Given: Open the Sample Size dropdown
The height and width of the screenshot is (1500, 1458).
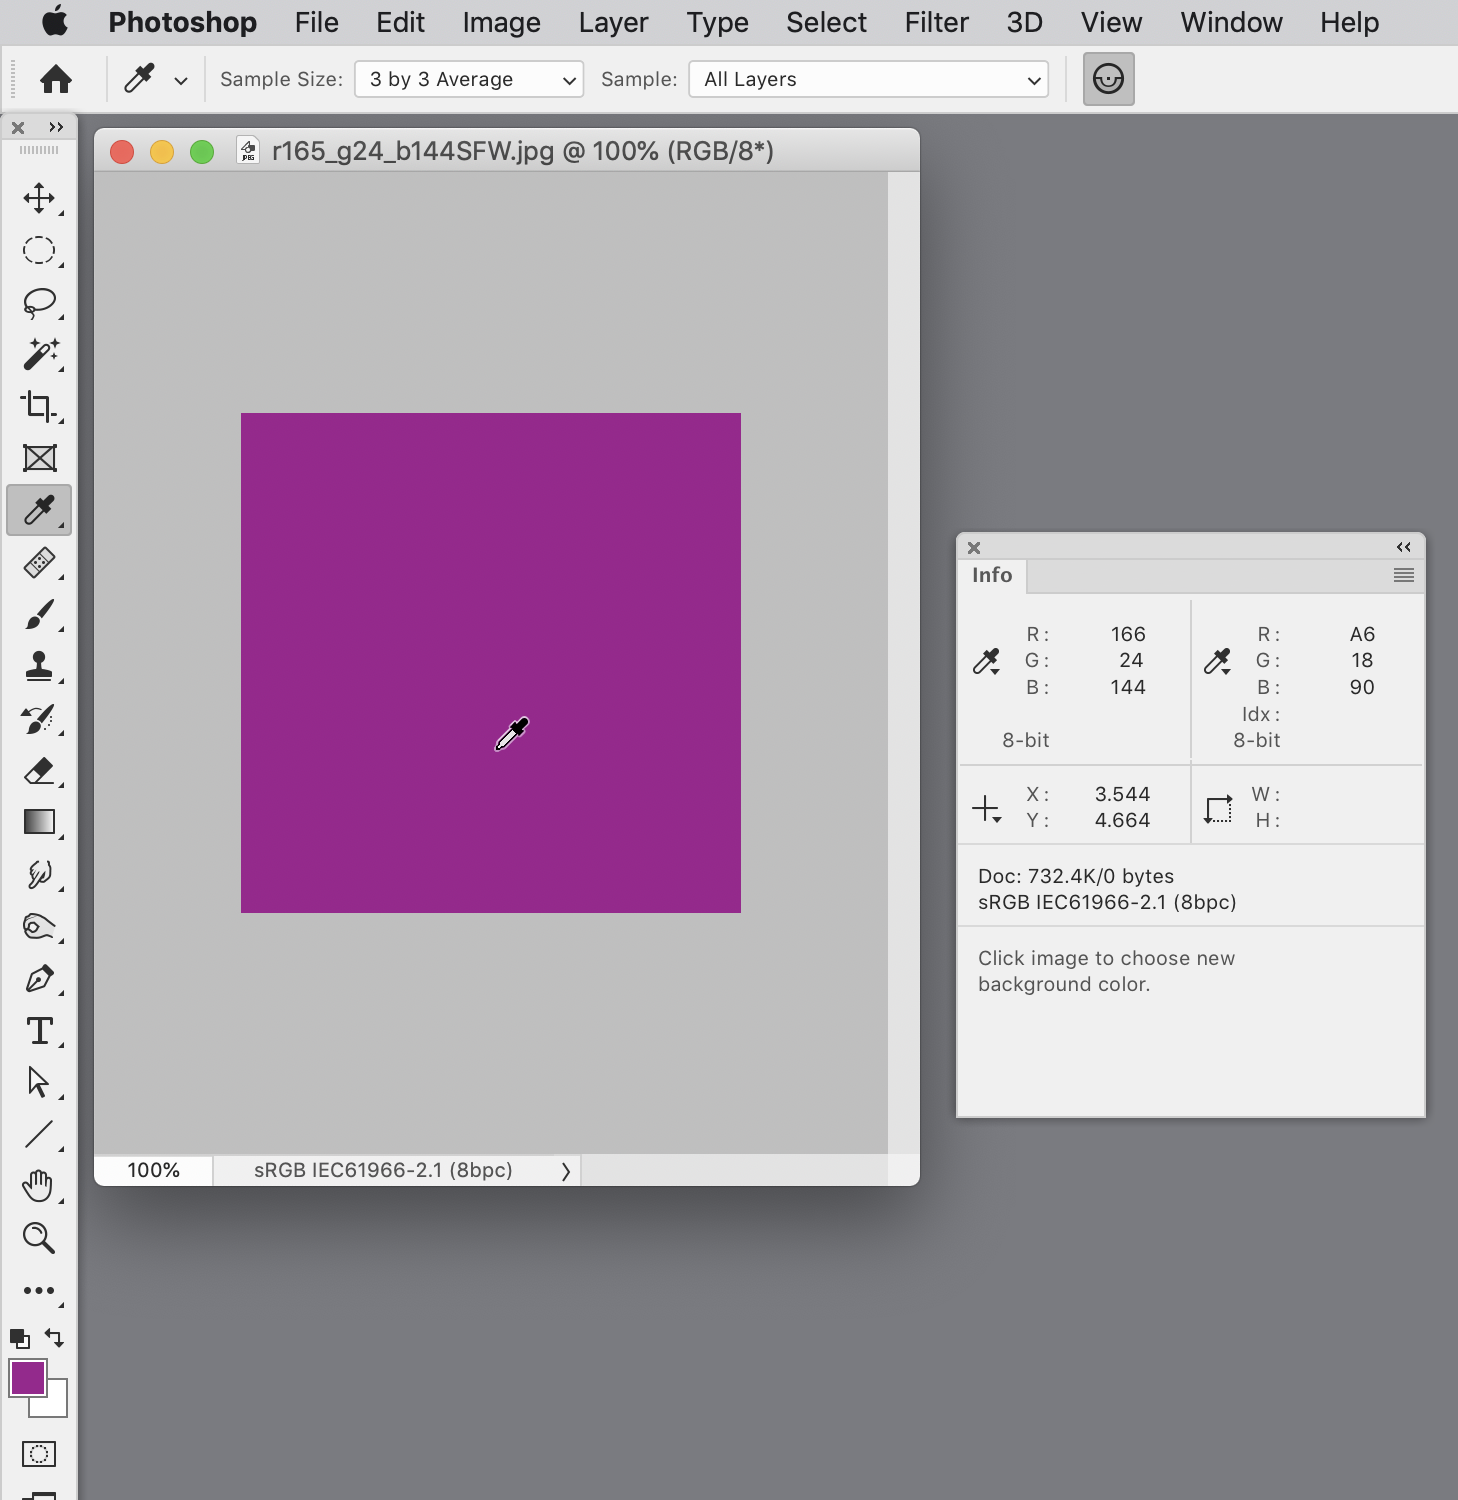Looking at the screenshot, I should coord(468,79).
